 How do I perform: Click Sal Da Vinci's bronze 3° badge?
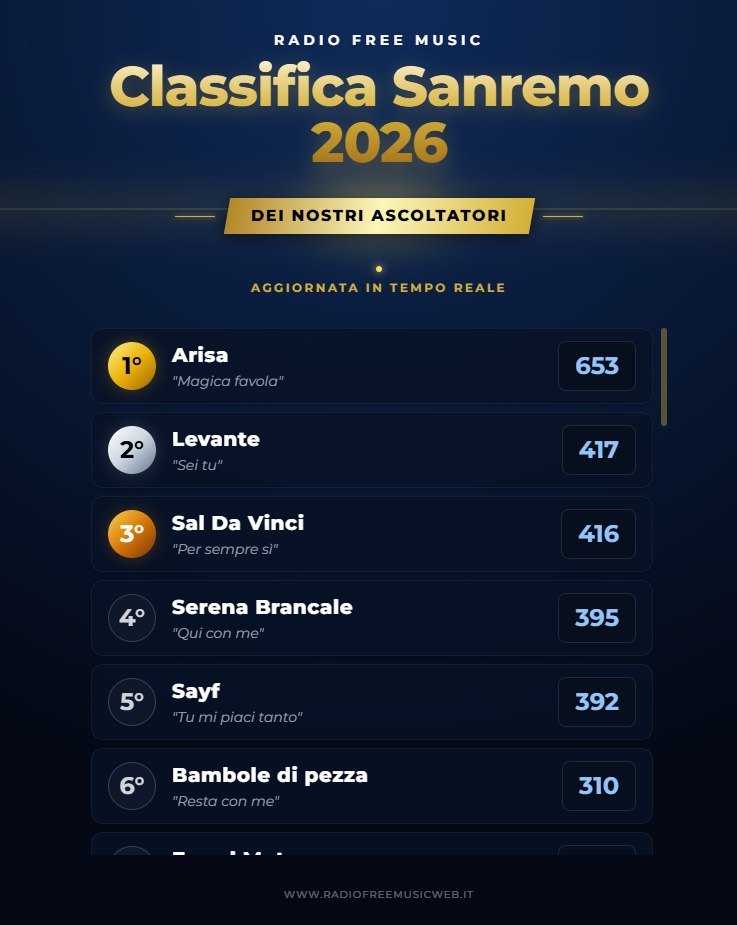tap(132, 534)
